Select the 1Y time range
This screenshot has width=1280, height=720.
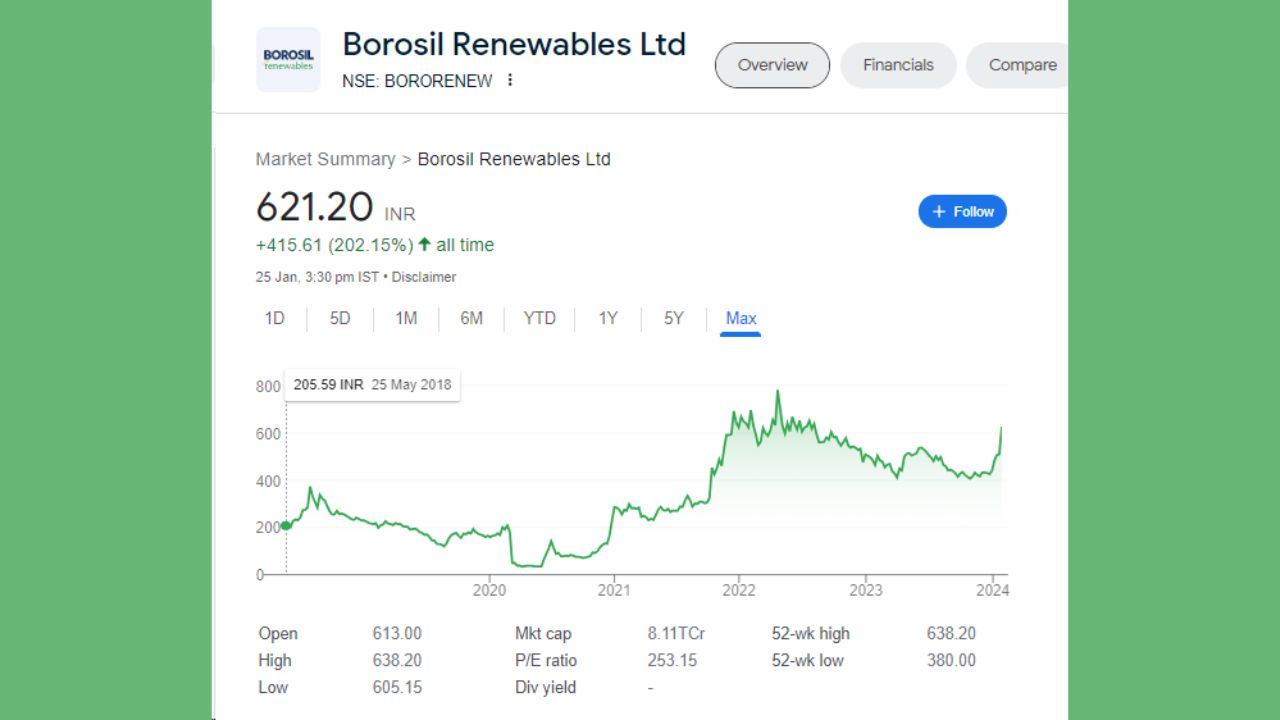tap(608, 318)
